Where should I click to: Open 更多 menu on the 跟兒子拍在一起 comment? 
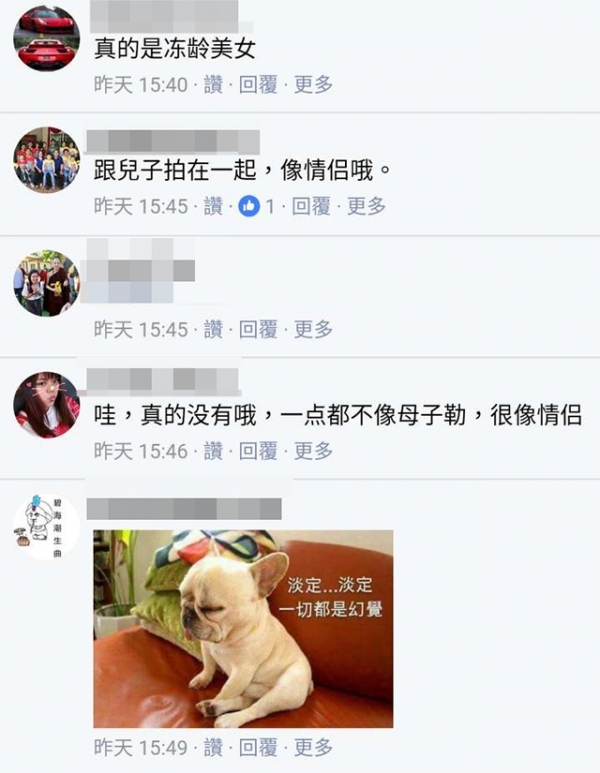(x=366, y=207)
